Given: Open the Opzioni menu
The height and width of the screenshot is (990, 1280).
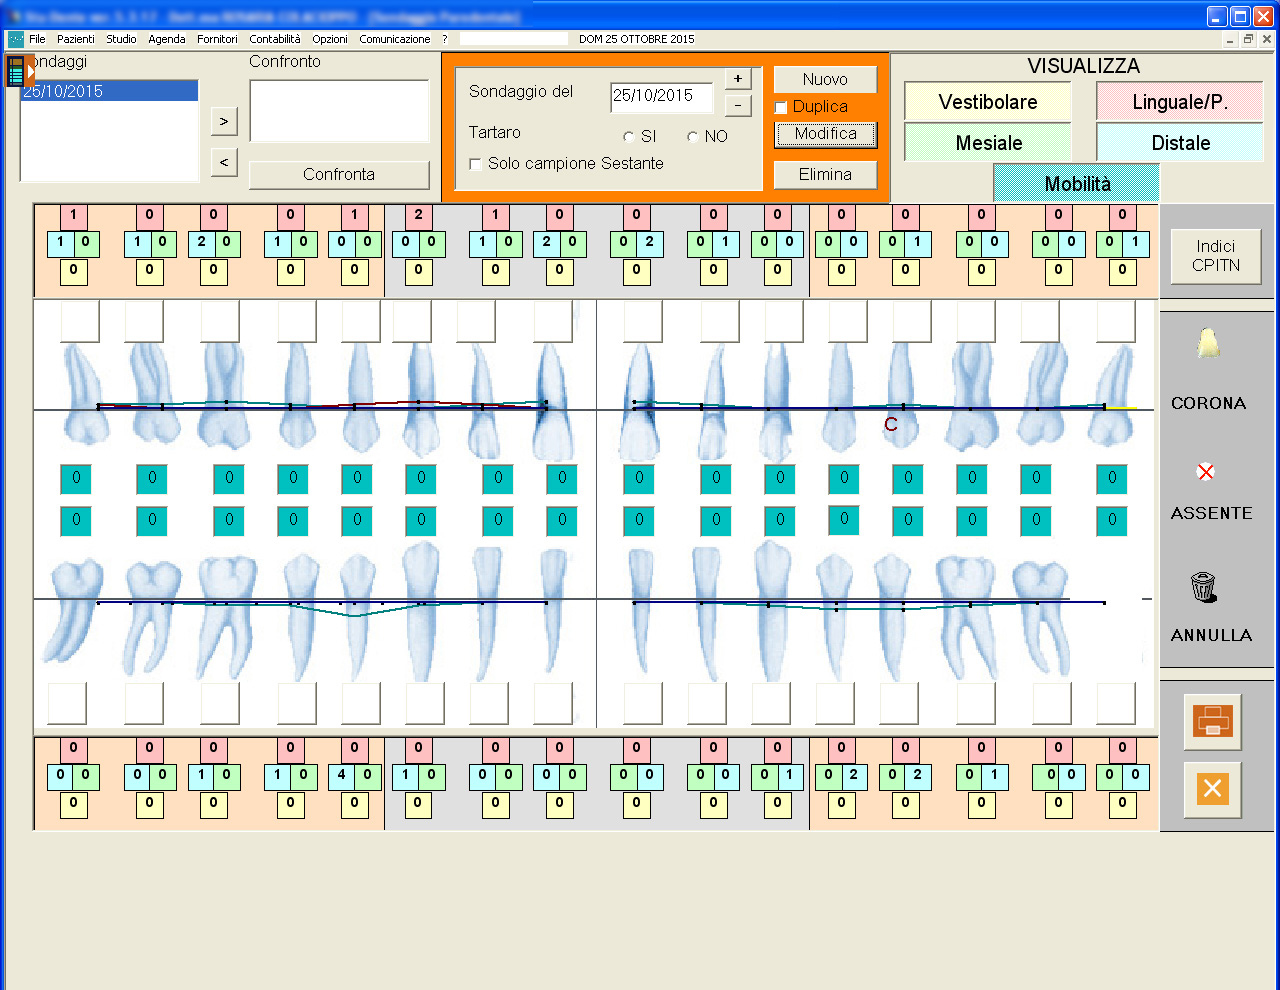Looking at the screenshot, I should [330, 39].
